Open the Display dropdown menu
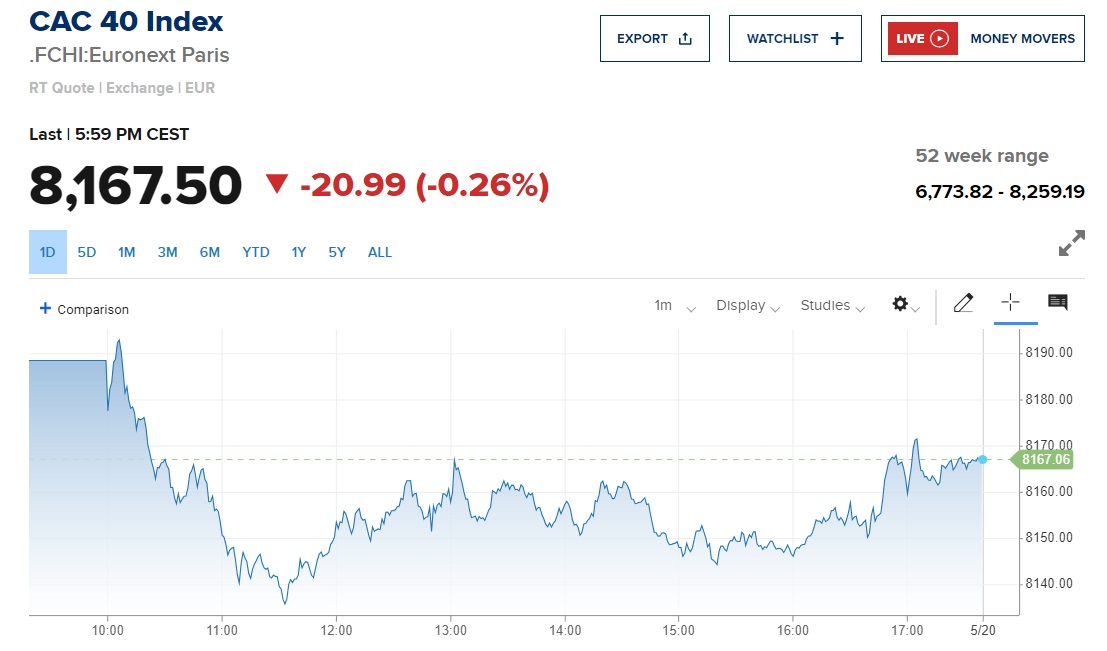1107x651 pixels. tap(747, 306)
